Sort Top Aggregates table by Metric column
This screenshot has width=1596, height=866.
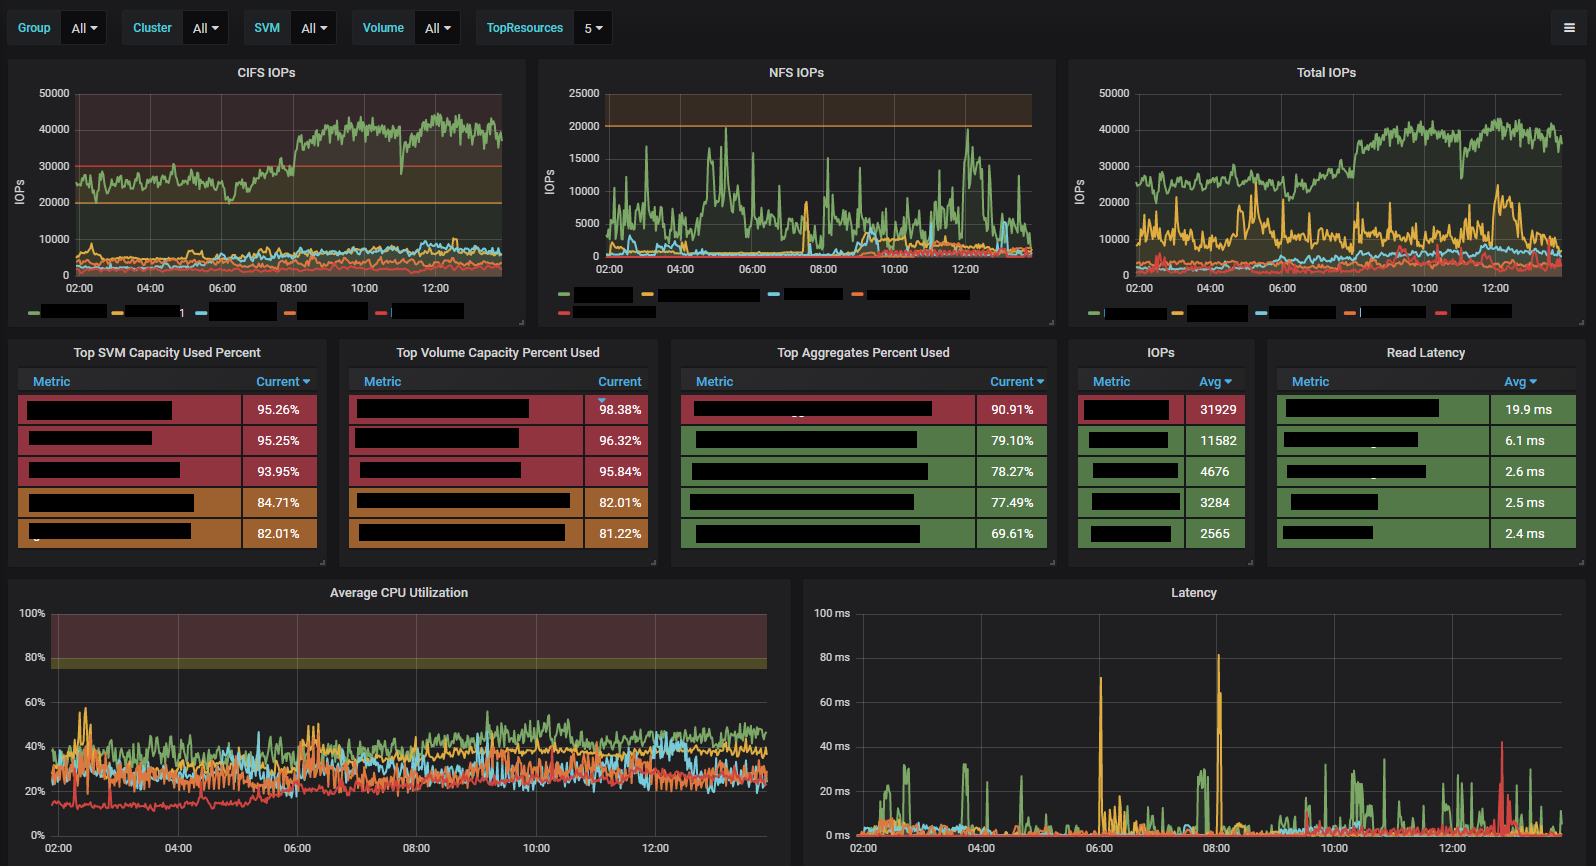pos(715,382)
